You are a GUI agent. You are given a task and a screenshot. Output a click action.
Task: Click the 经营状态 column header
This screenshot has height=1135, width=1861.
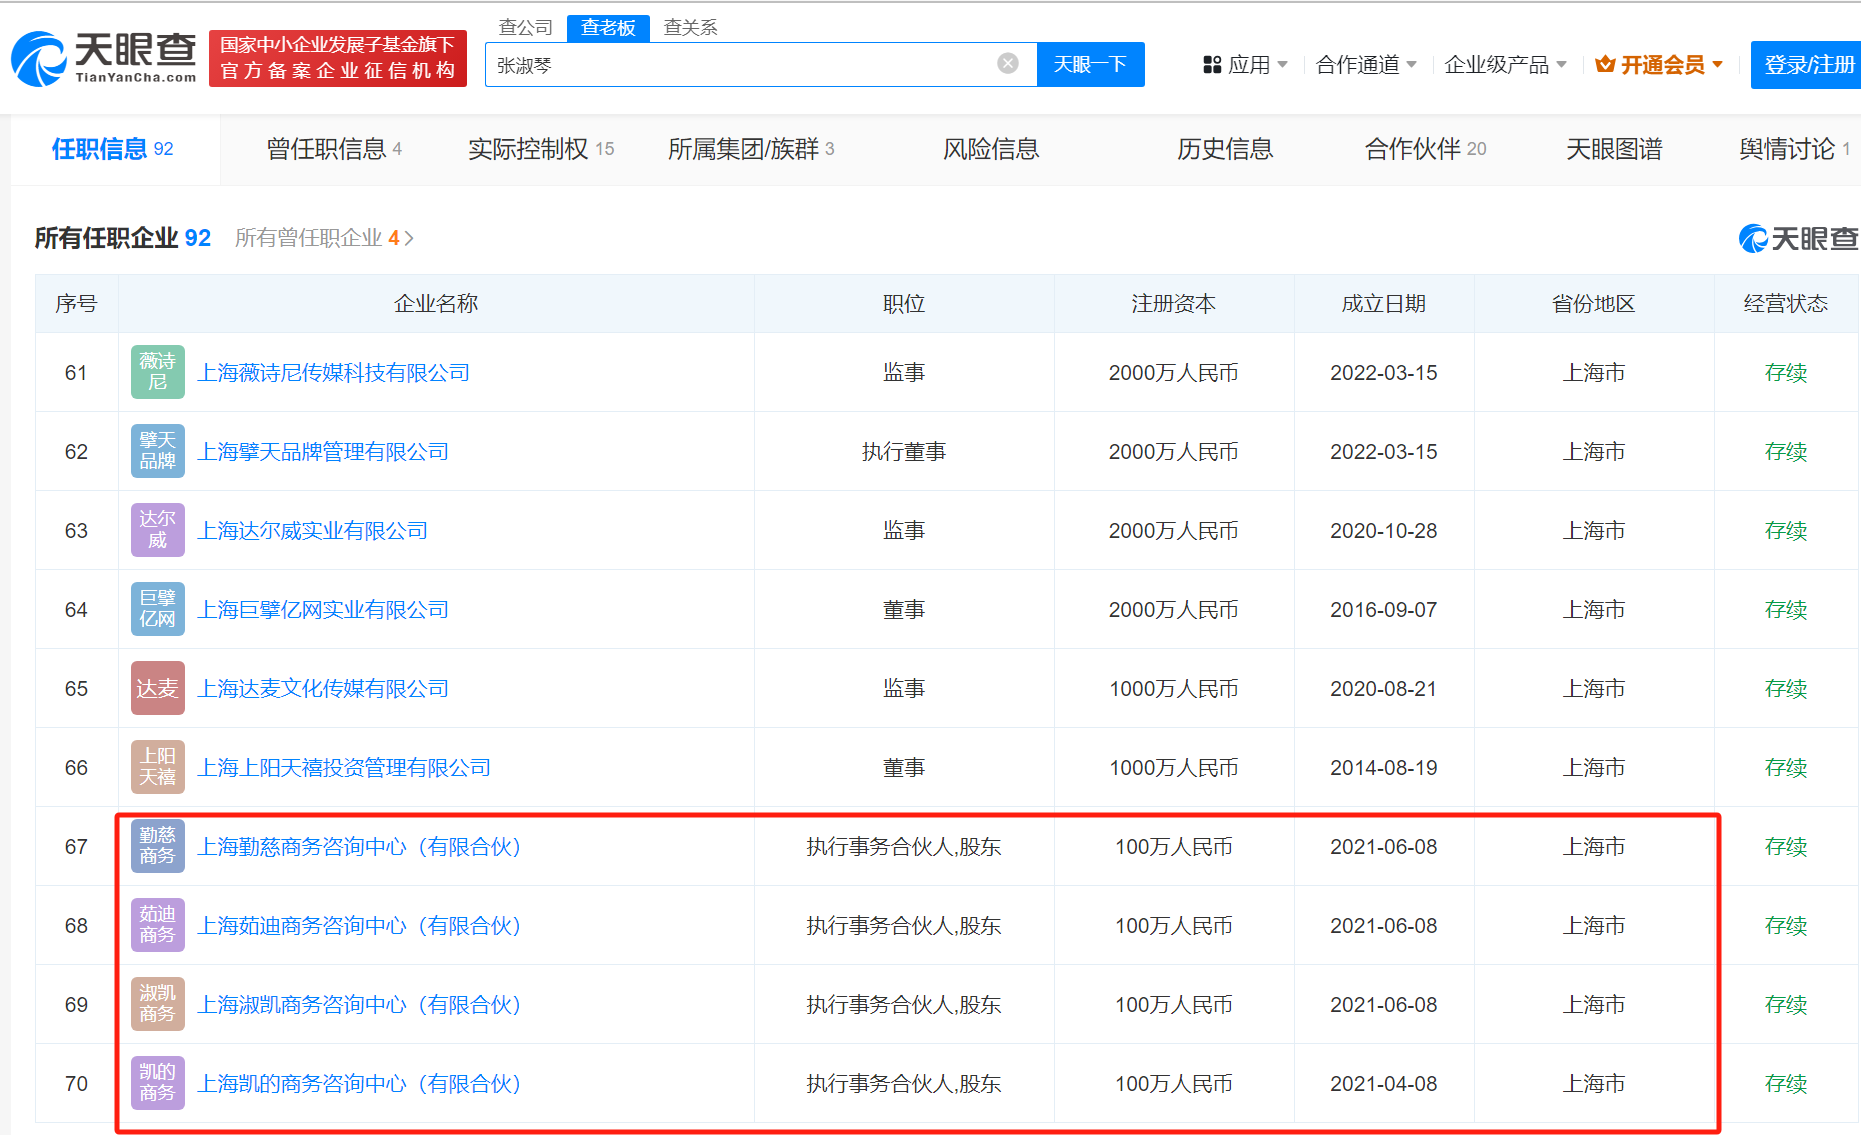pyautogui.click(x=1786, y=303)
